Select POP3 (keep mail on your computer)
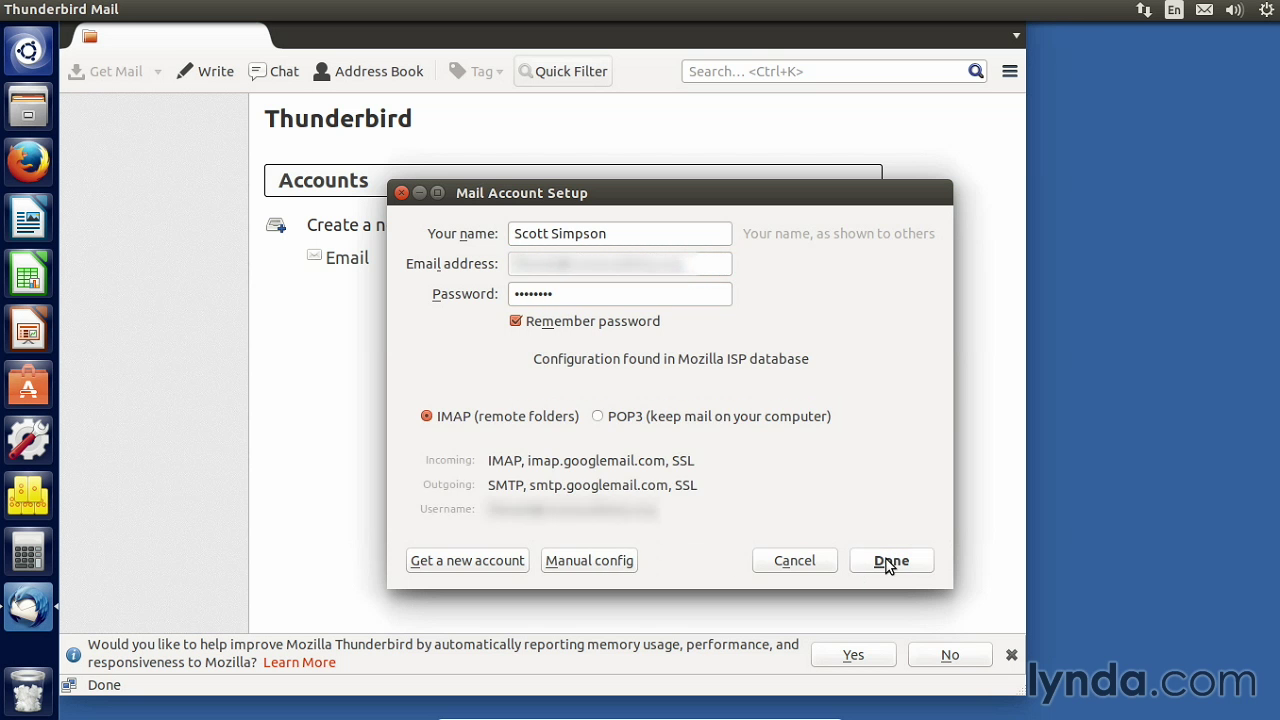This screenshot has height=720, width=1280. coord(598,416)
